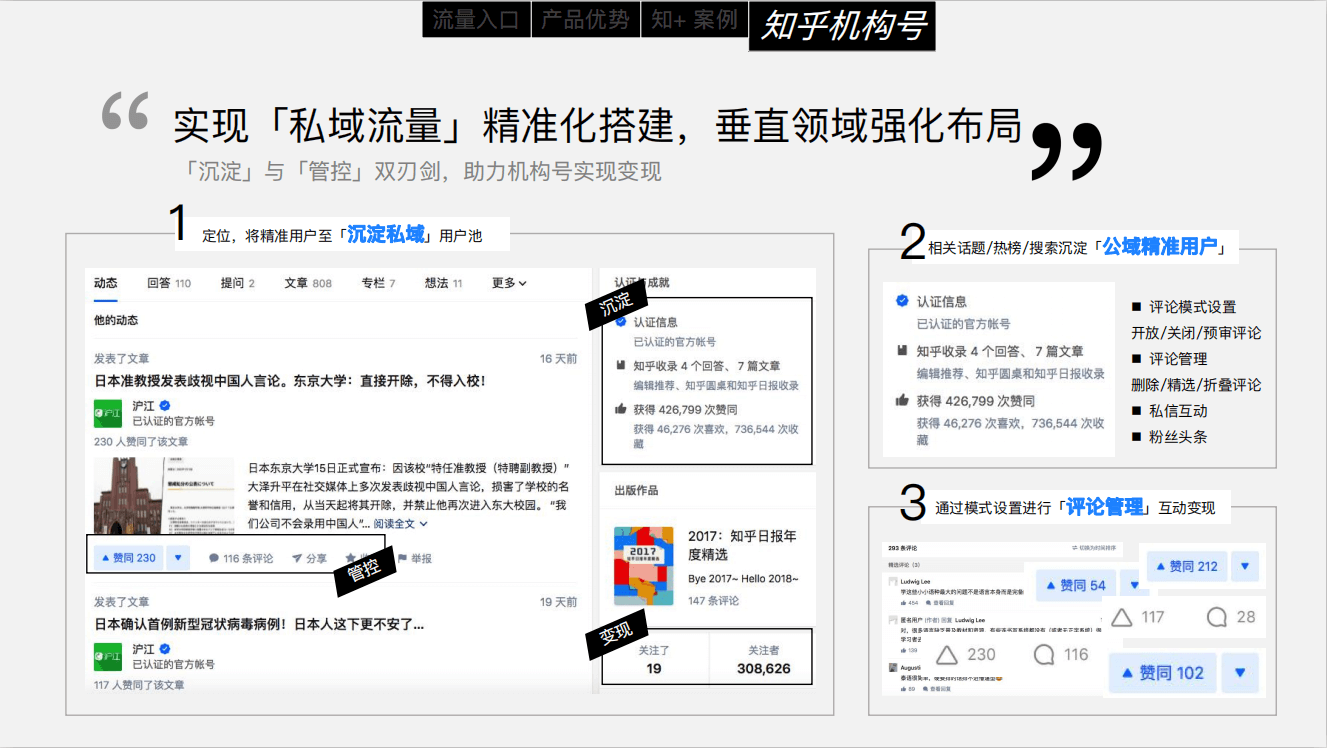Viewport: 1327px width, 748px height.
Task: Open article 日本确认首例新型冠状病毒病例
Action: pyautogui.click(x=259, y=624)
